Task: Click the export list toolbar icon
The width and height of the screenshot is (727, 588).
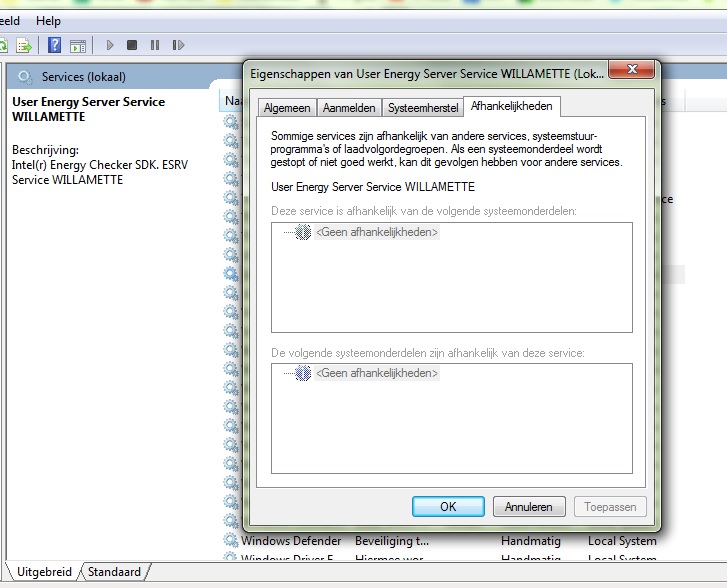Action: click(24, 45)
